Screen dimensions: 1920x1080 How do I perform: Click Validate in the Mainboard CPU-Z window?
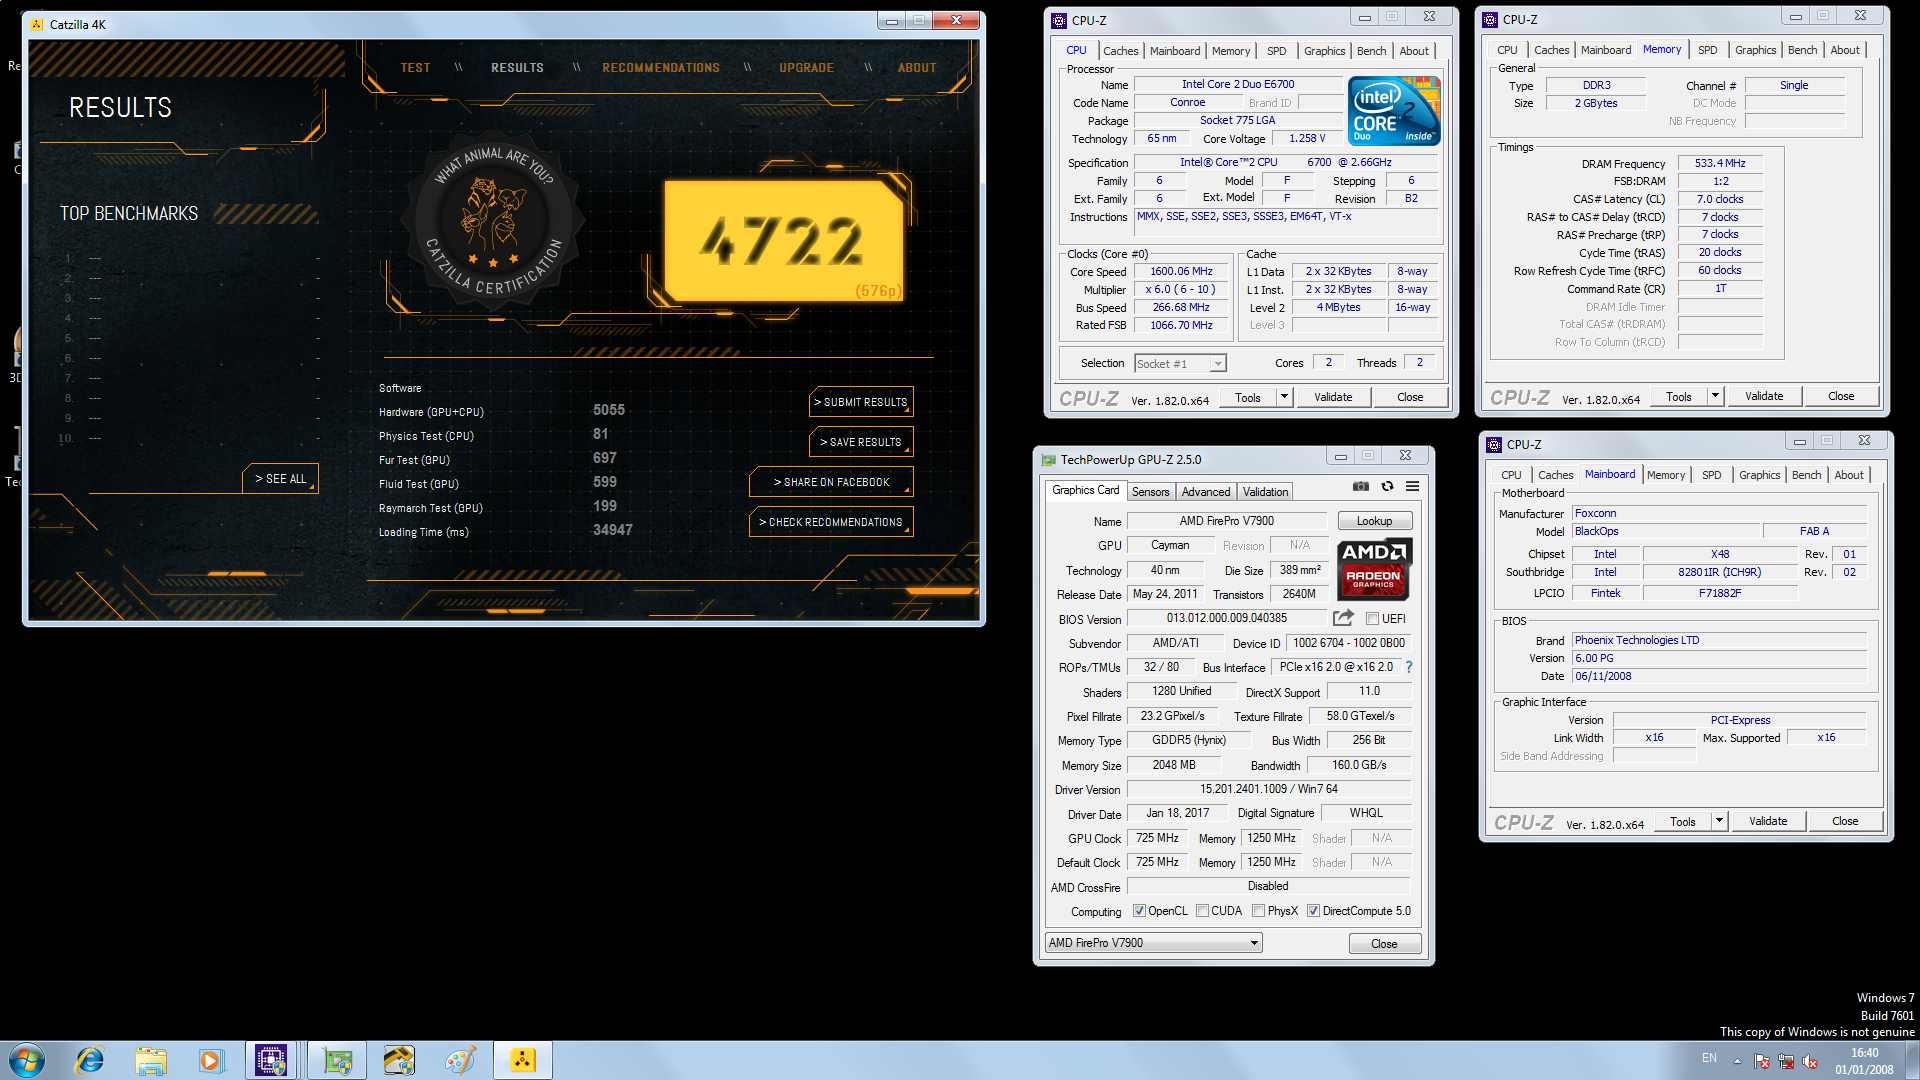(x=1767, y=821)
